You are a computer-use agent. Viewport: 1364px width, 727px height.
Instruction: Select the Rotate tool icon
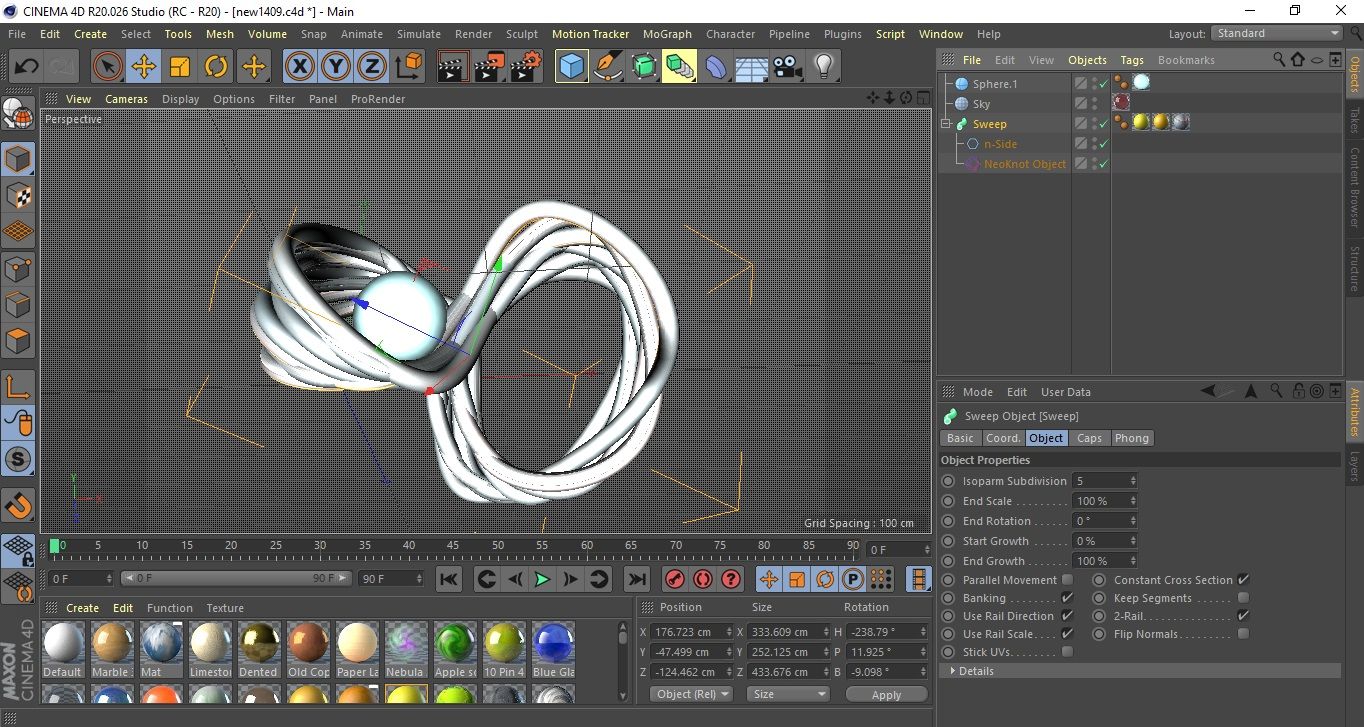point(216,67)
